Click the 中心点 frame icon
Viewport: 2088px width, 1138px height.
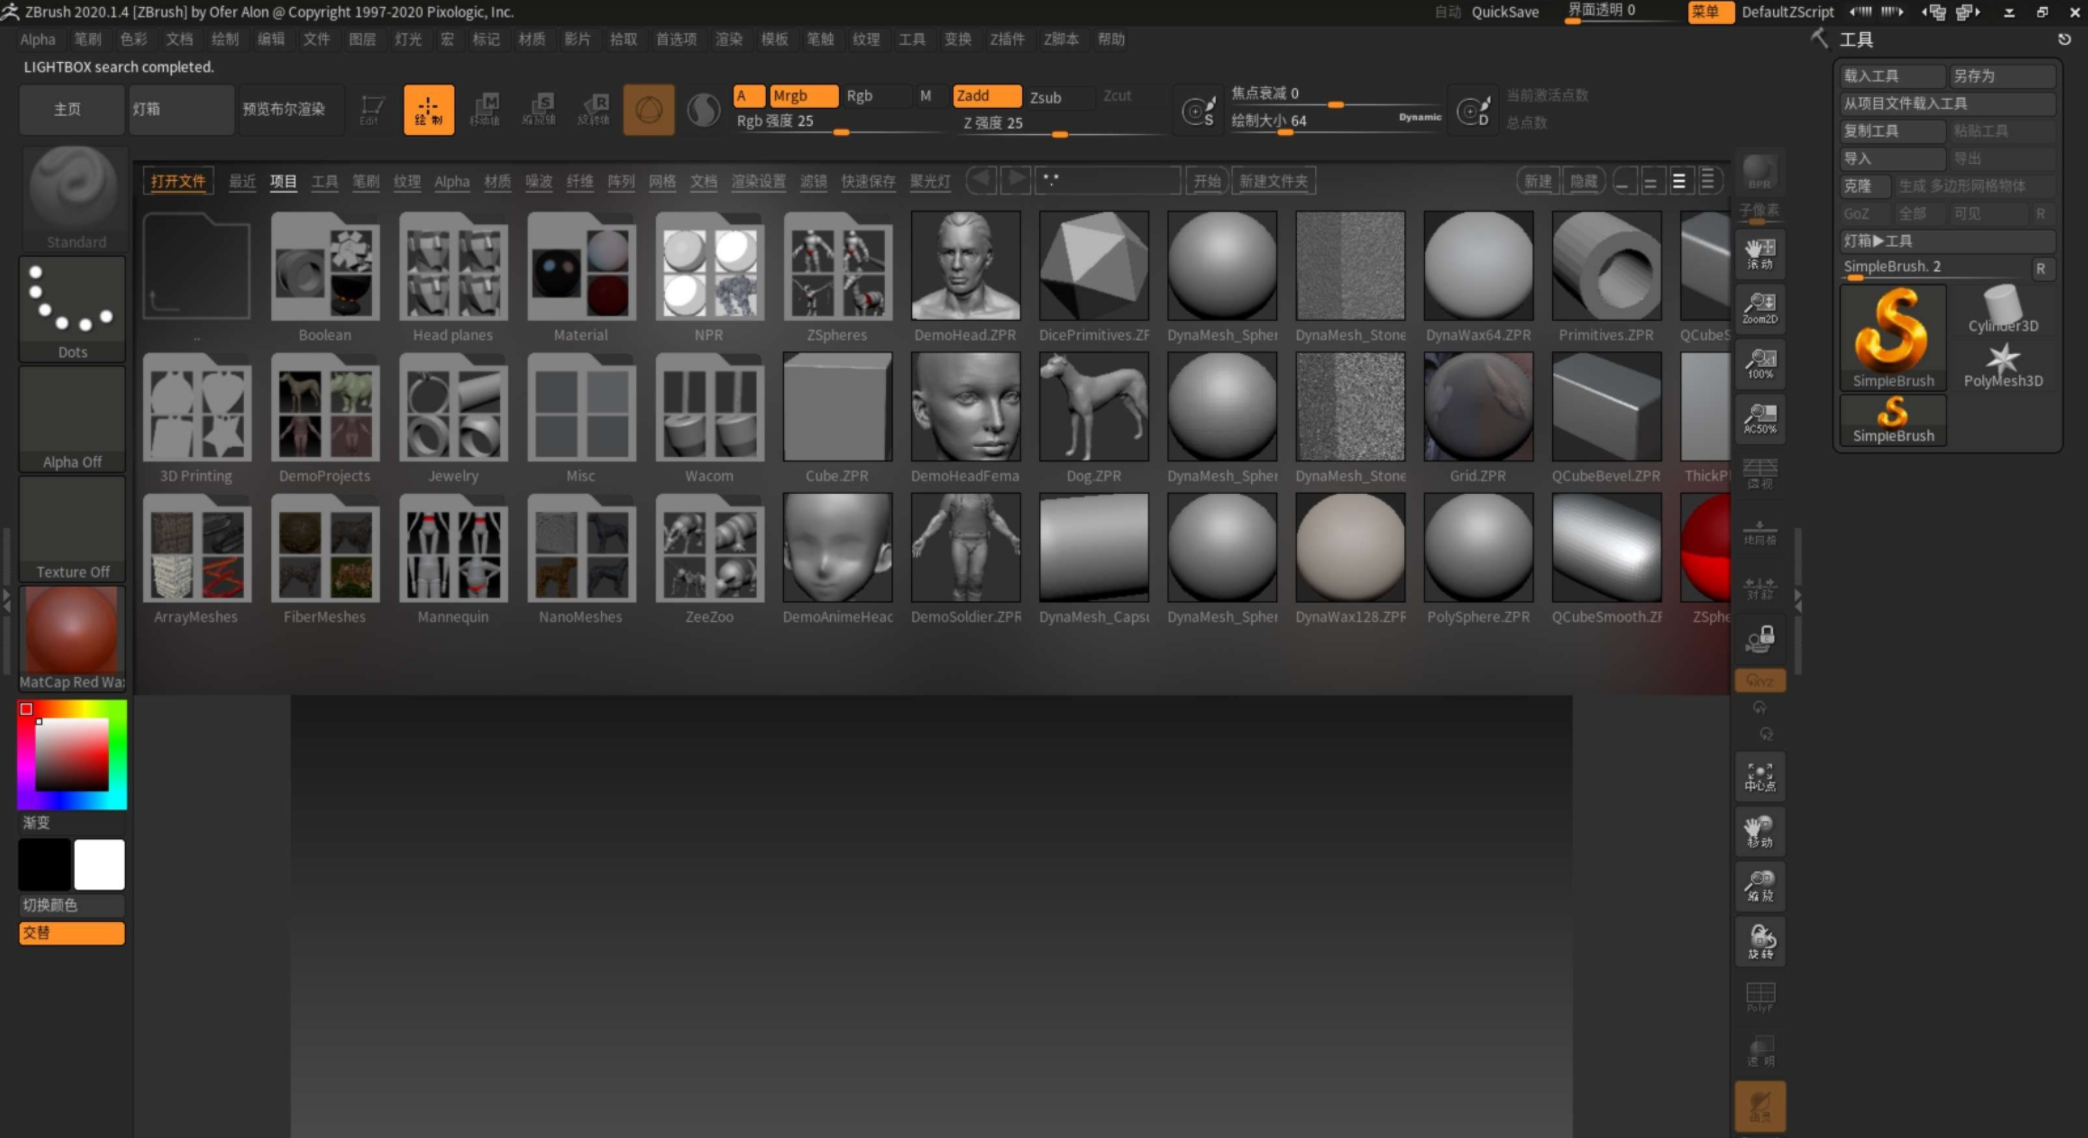tap(1760, 777)
